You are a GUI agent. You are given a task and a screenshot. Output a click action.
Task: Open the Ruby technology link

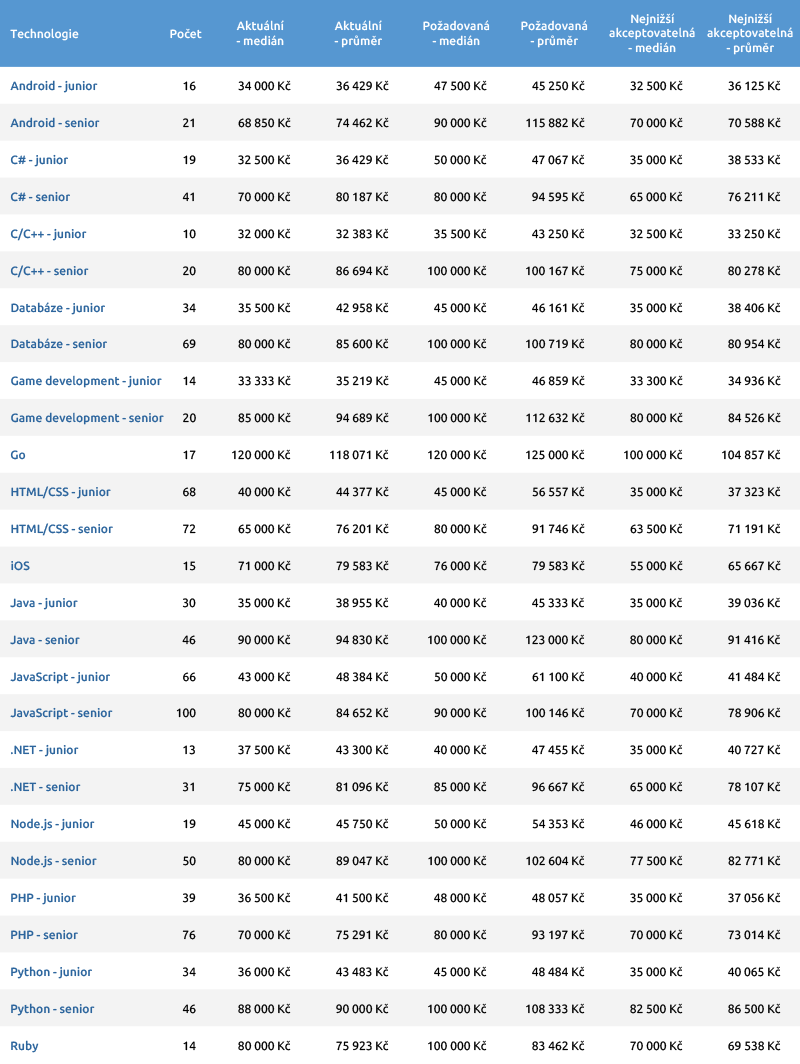(24, 1046)
